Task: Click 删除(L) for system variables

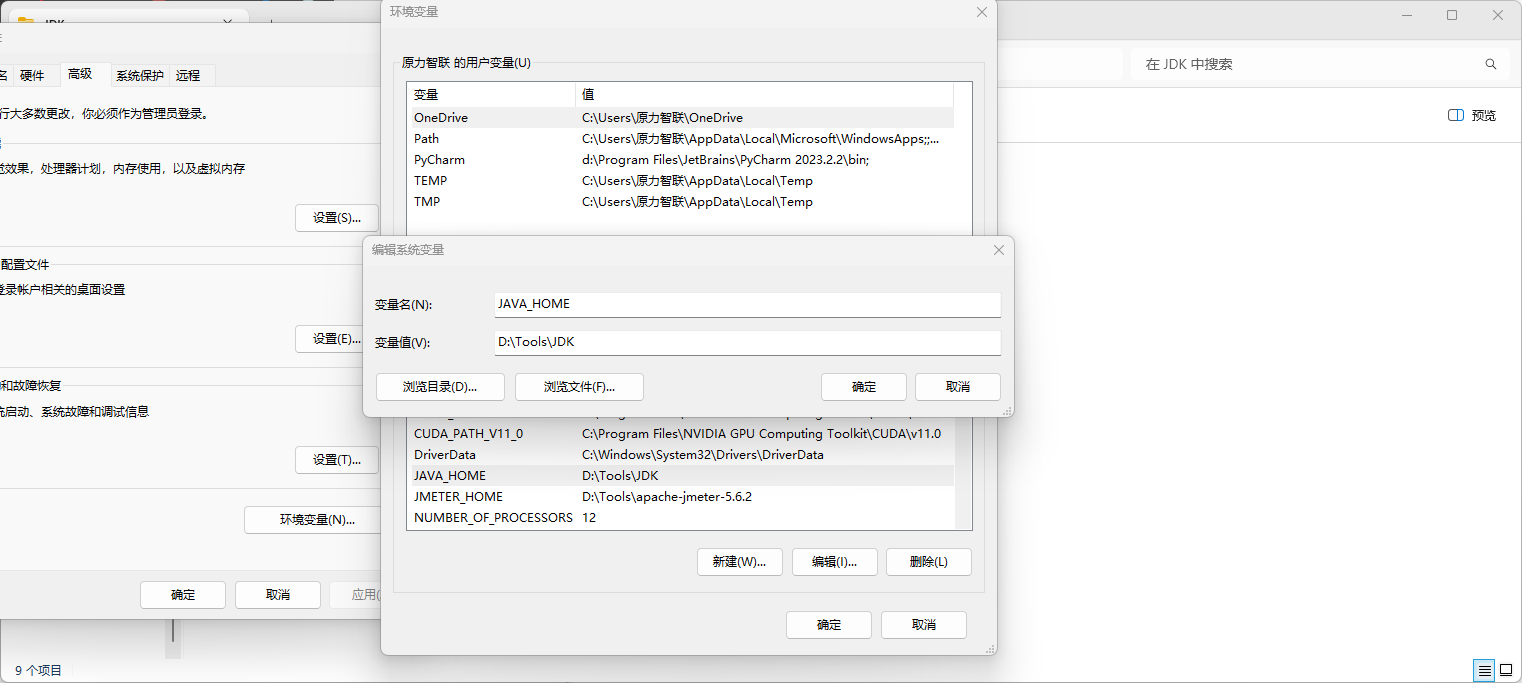Action: 928,562
